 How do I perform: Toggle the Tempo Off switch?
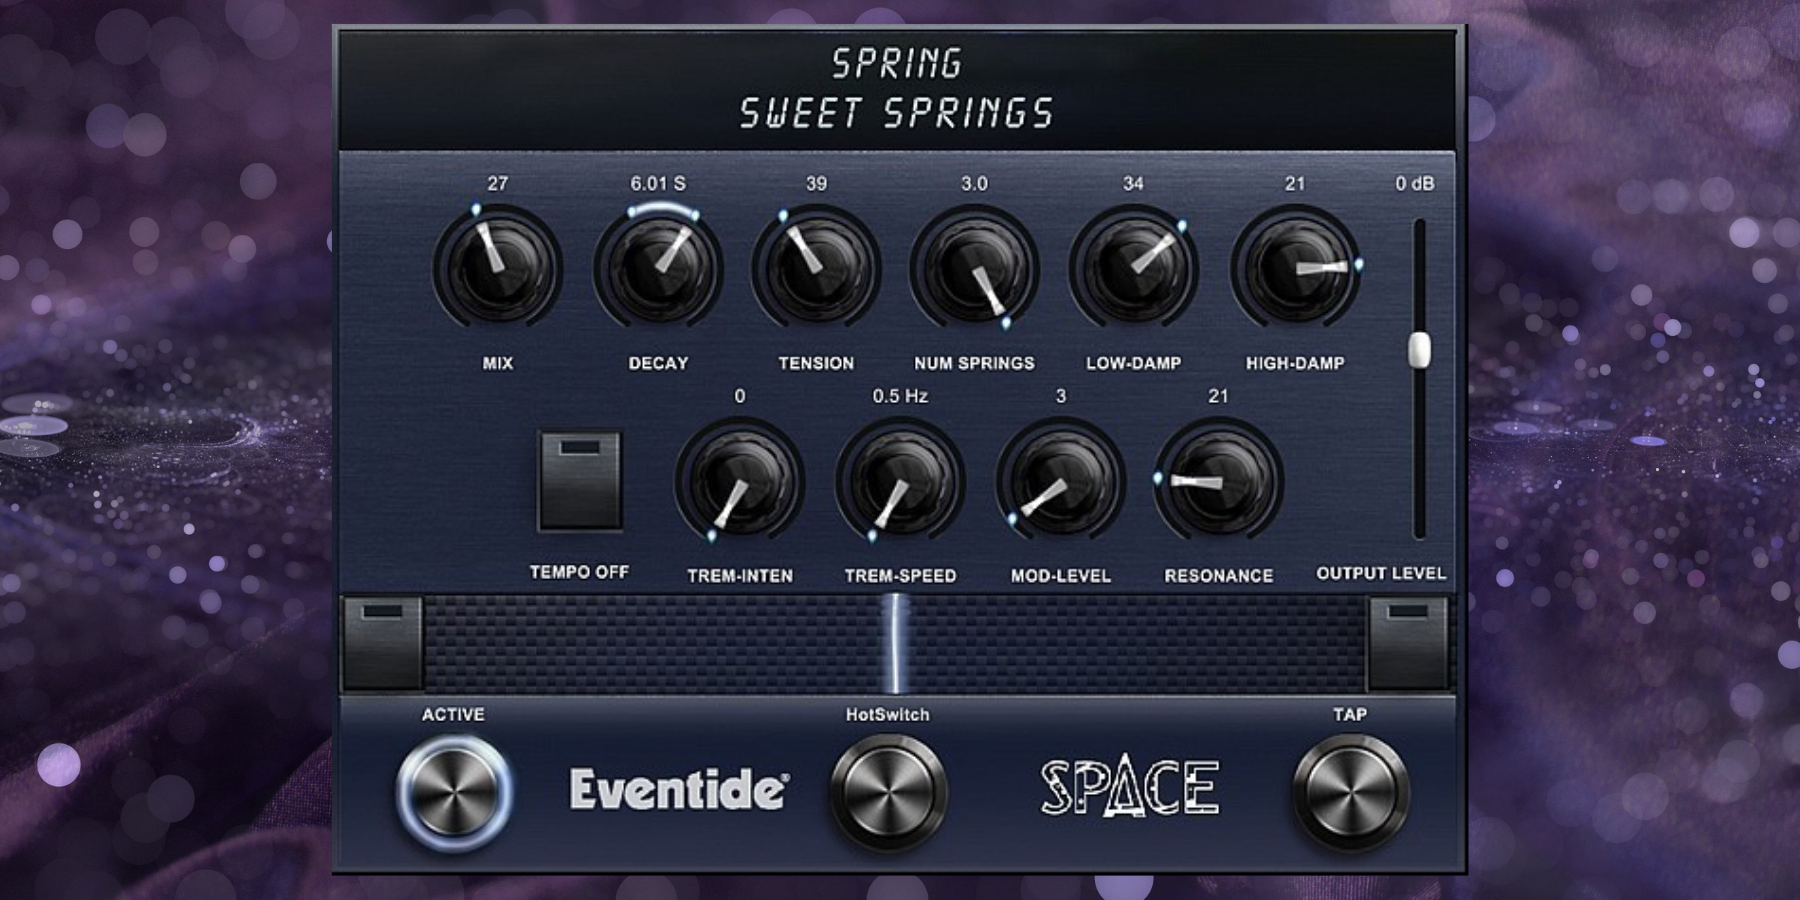point(580,481)
